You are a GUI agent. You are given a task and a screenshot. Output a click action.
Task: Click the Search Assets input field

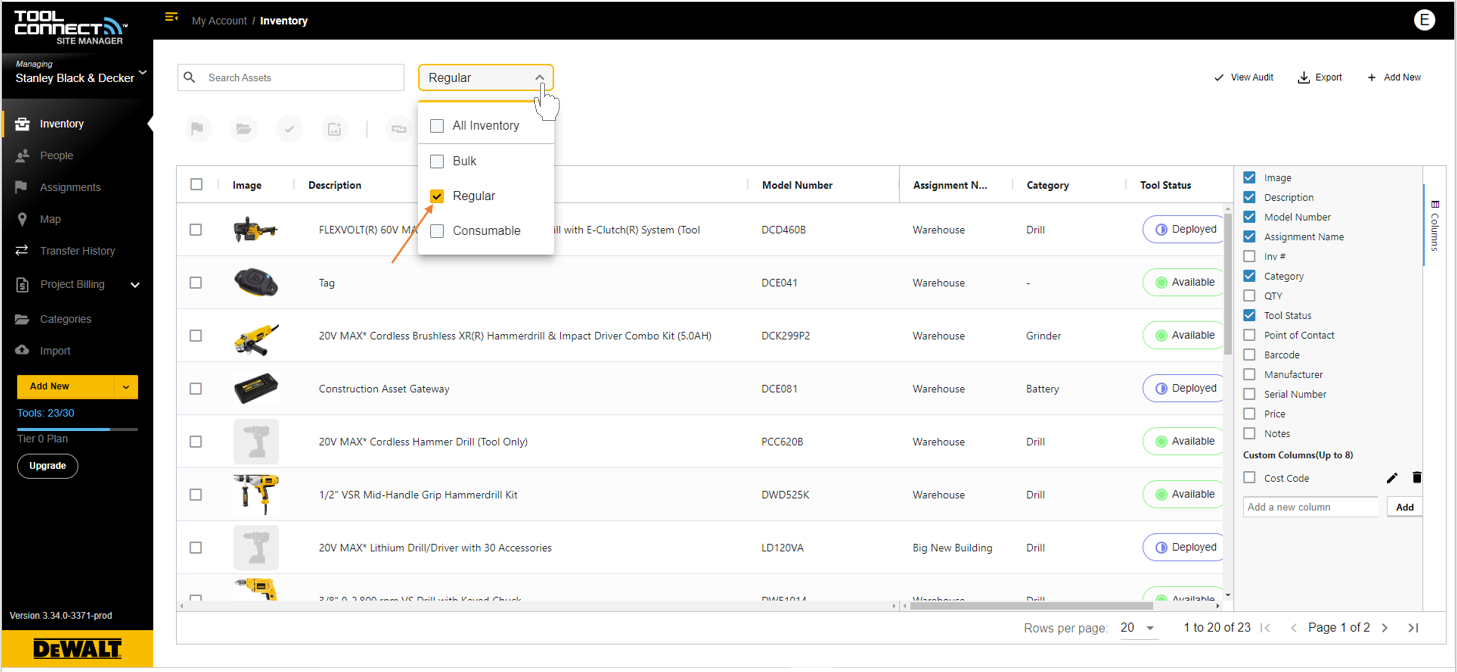coord(291,78)
